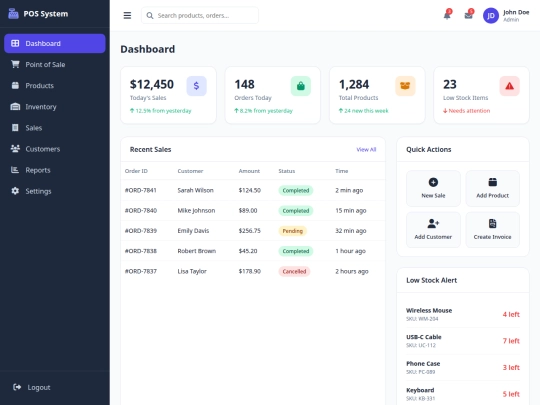Click the Dashboard grid icon in sidebar

tap(15, 43)
